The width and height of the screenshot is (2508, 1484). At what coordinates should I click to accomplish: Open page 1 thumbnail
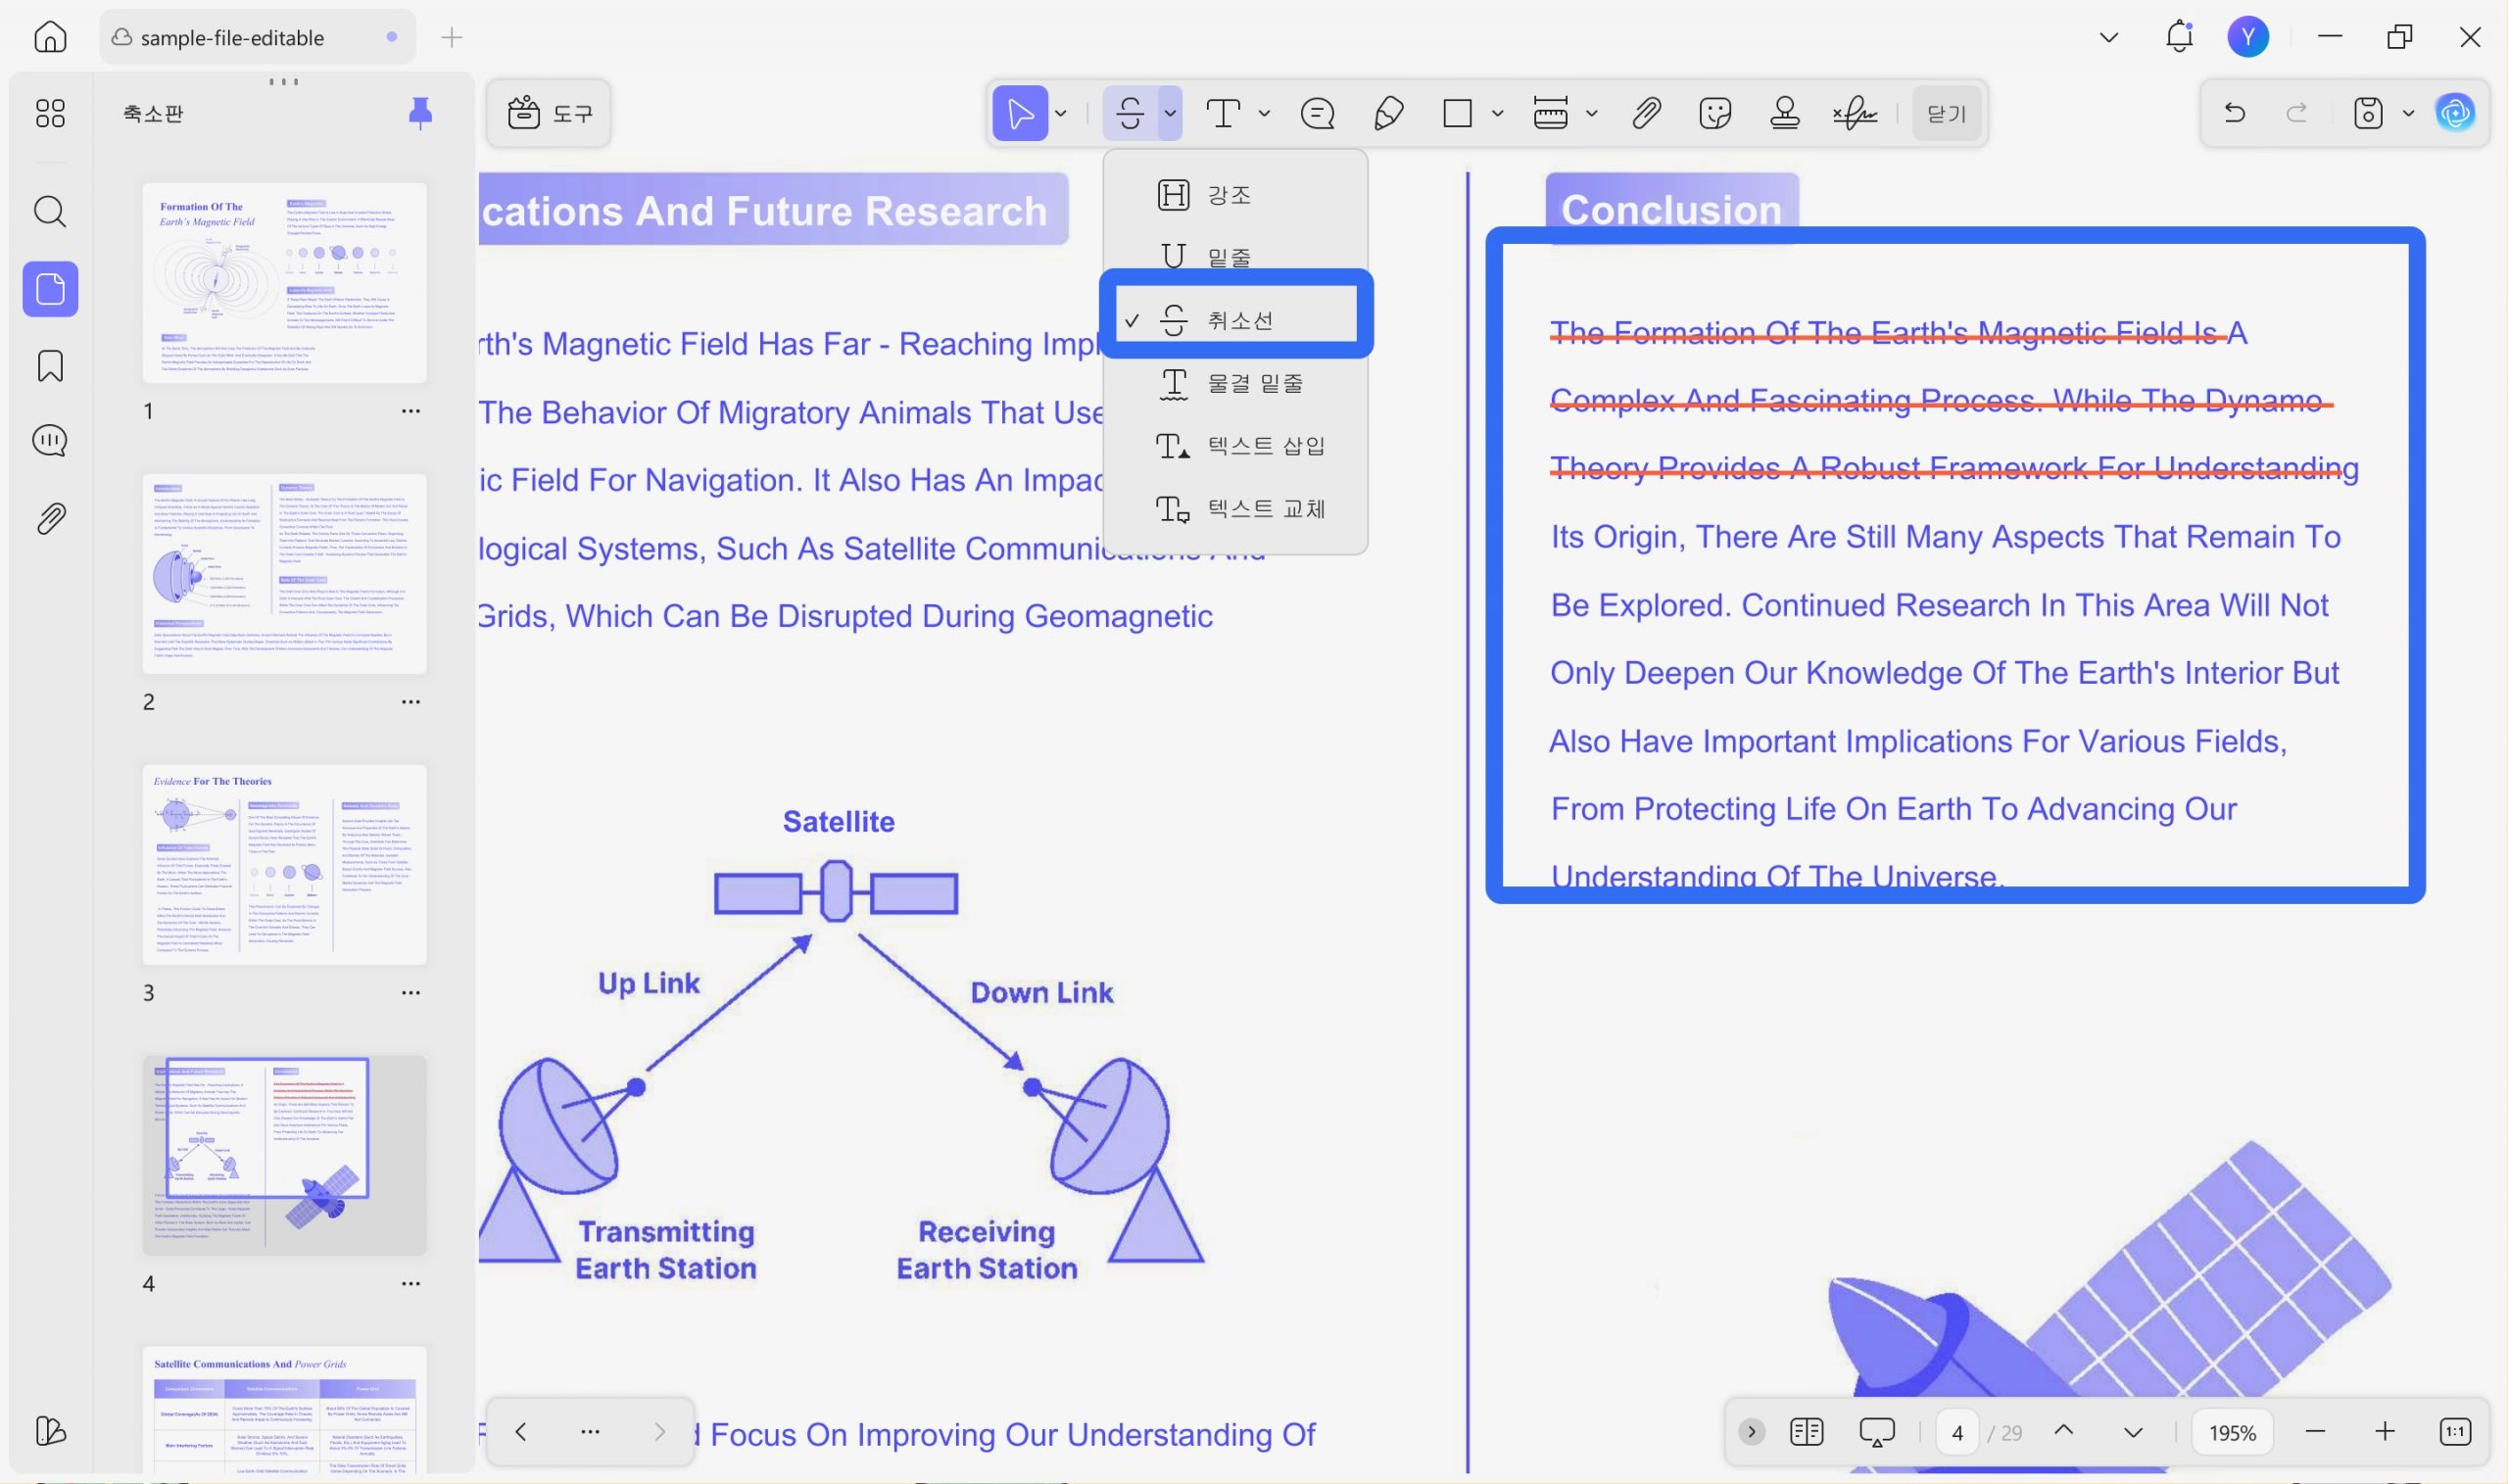[284, 283]
